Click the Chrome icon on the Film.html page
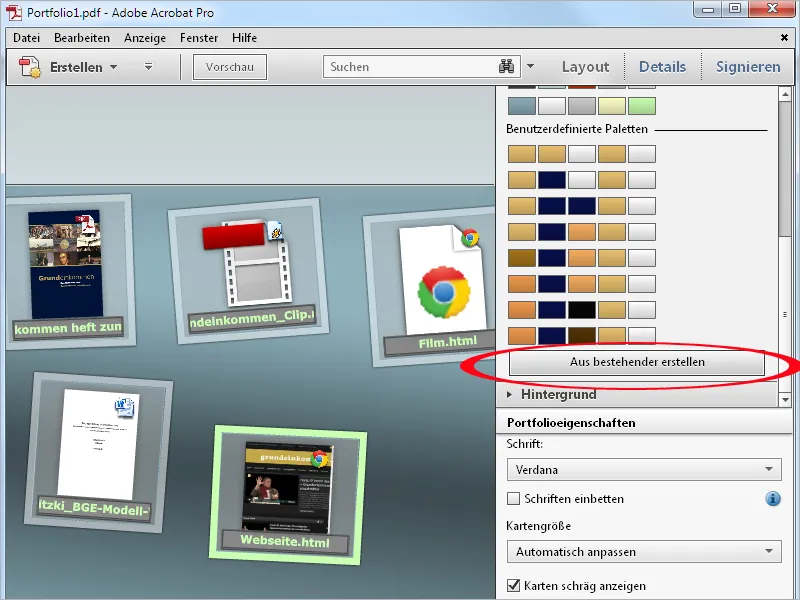800x600 pixels. pos(443,292)
